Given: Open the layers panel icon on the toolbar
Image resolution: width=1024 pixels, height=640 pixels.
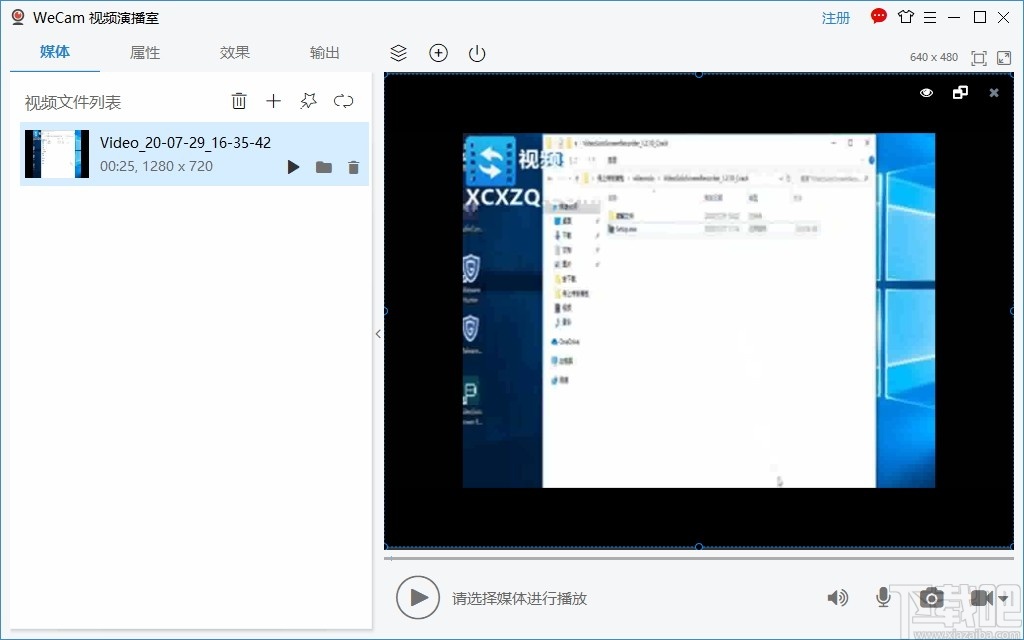Looking at the screenshot, I should coord(398,53).
